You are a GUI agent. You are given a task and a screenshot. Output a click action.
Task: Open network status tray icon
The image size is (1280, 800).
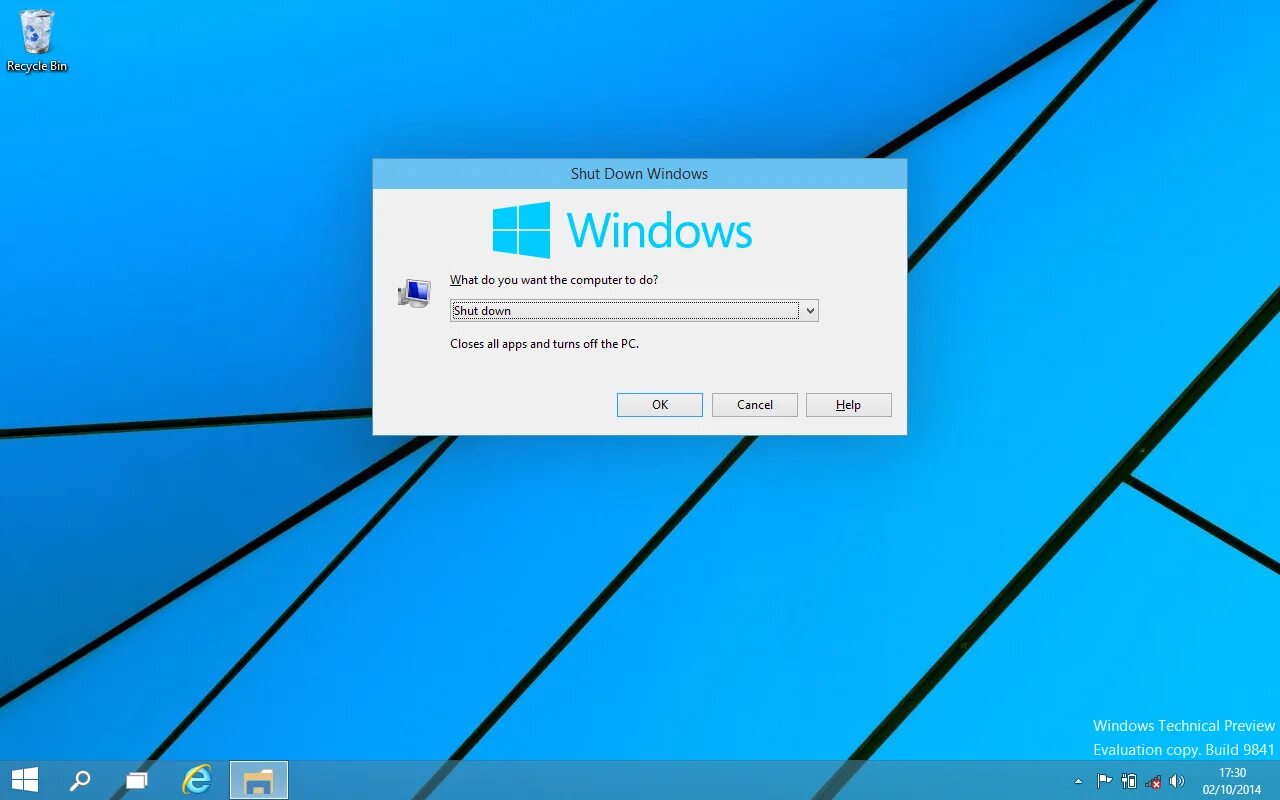[x=1153, y=781]
